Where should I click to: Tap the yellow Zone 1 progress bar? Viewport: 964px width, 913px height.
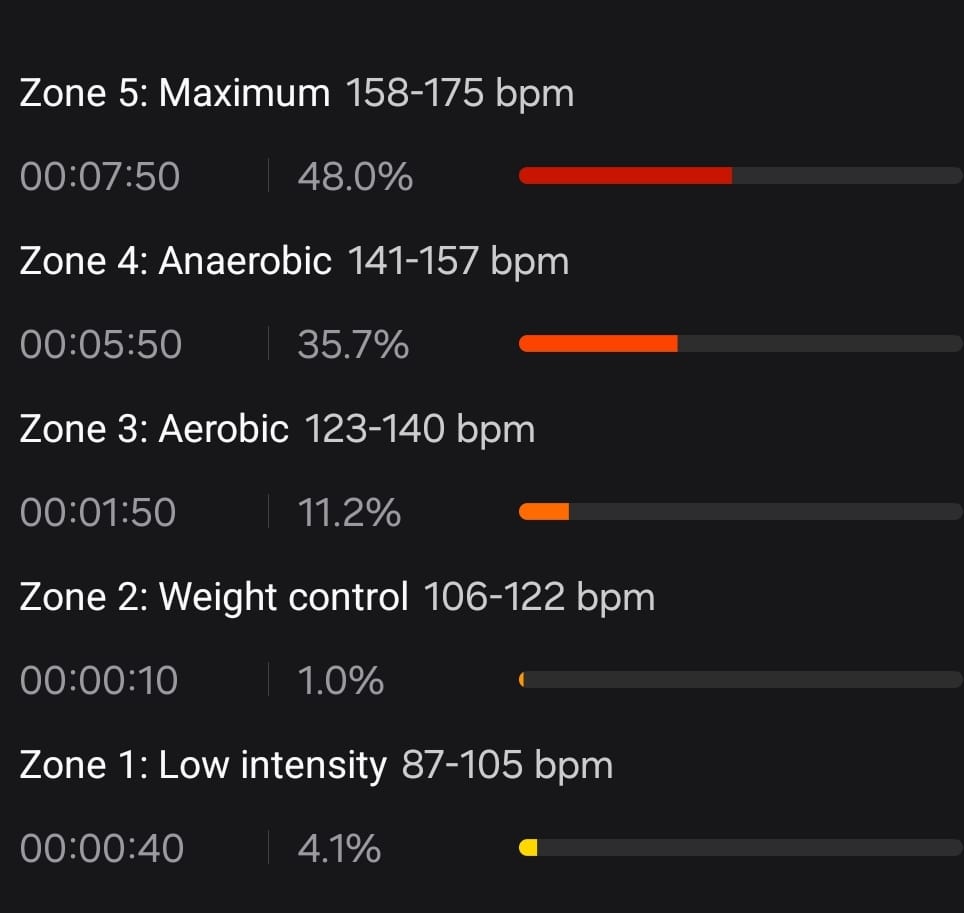[529, 848]
